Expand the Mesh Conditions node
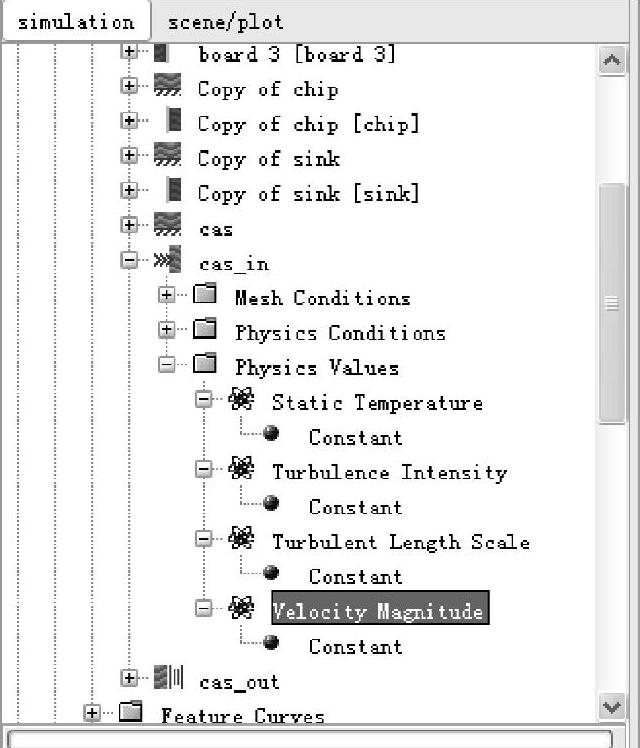This screenshot has height=748, width=640. tap(166, 297)
